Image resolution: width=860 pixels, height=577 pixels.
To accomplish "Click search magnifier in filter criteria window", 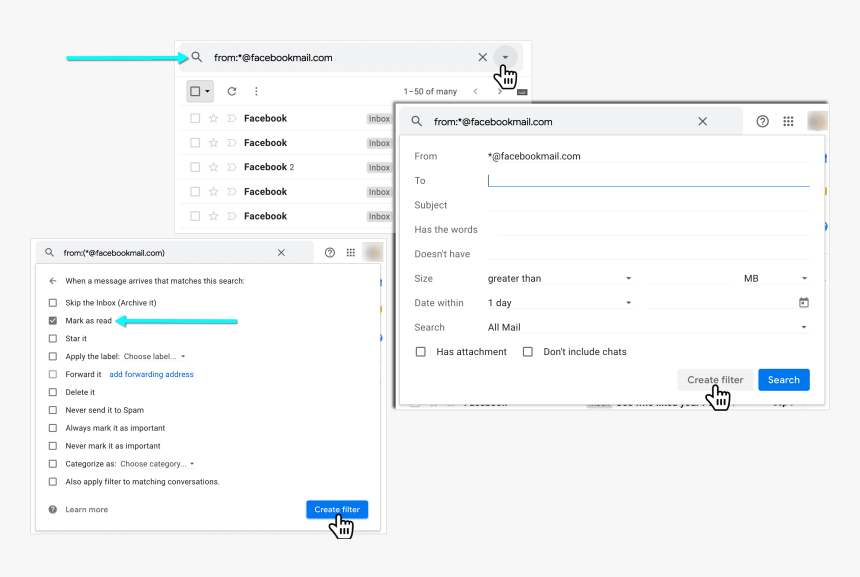I will click(417, 121).
